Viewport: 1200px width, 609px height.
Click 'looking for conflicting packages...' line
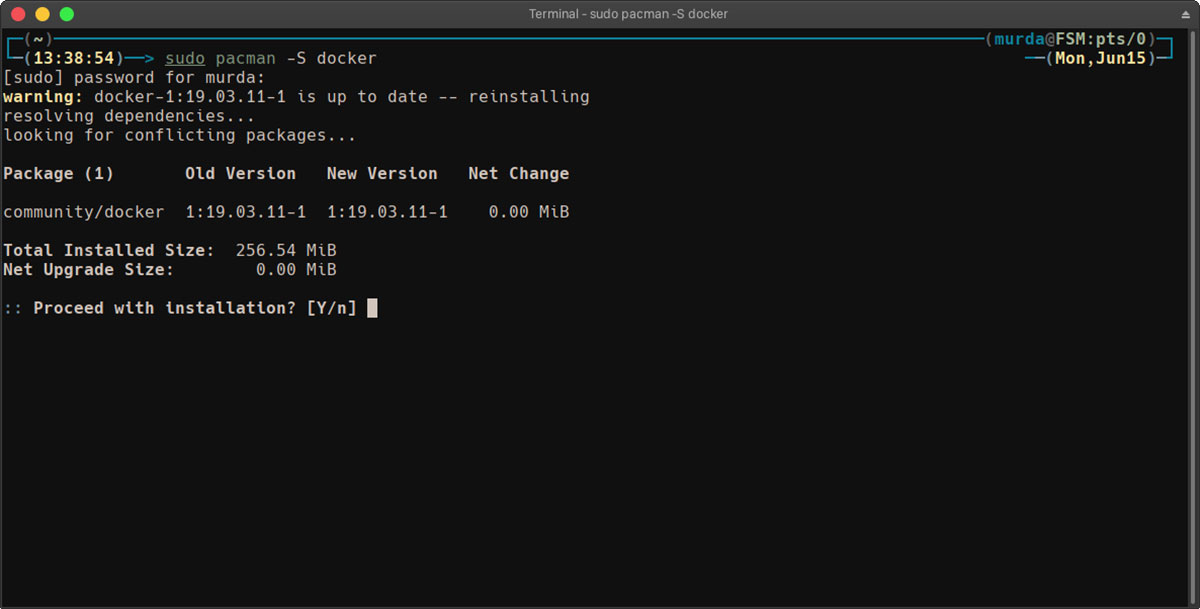180,135
